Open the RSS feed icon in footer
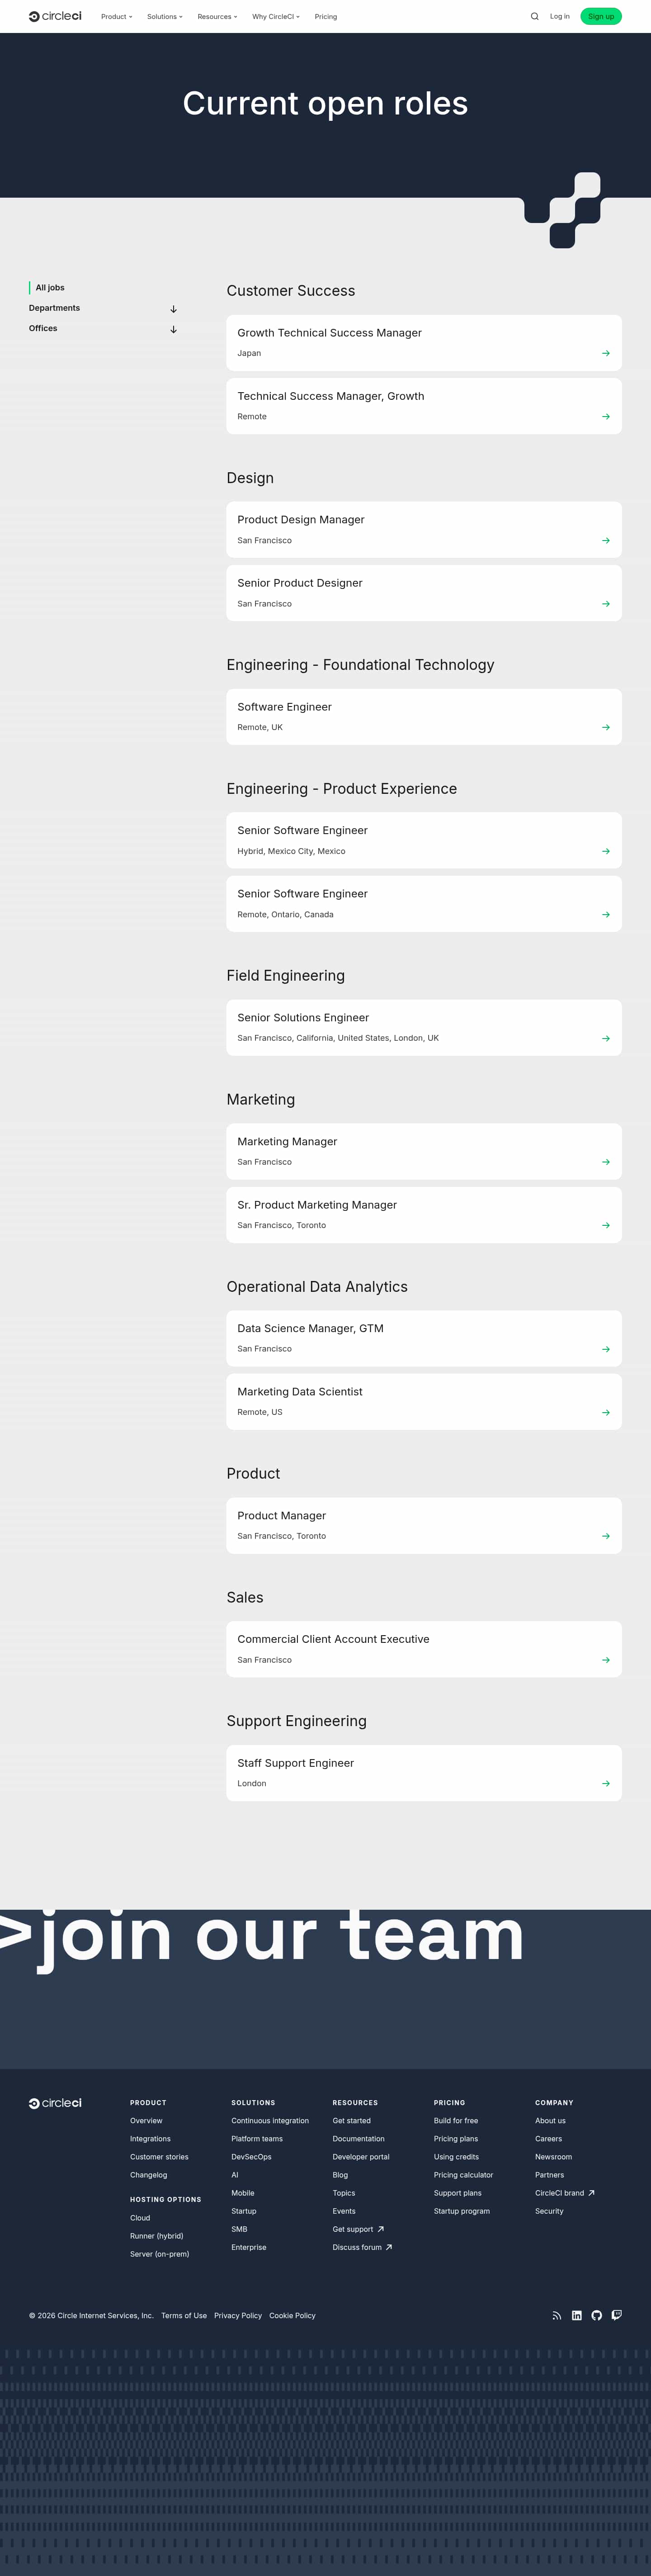Image resolution: width=651 pixels, height=2576 pixels. 557,2315
